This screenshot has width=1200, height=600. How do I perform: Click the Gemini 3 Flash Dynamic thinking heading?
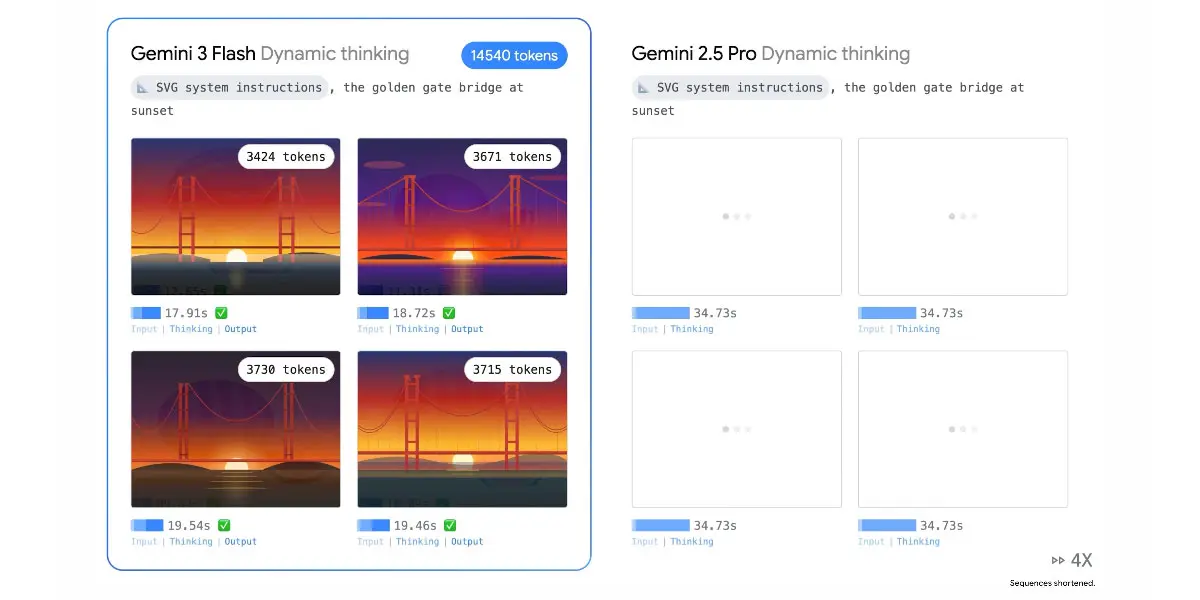(x=270, y=54)
